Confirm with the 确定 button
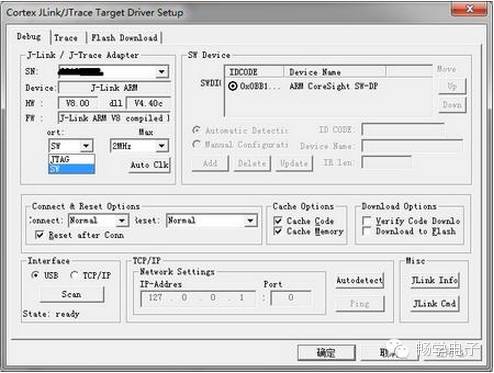 (x=326, y=353)
